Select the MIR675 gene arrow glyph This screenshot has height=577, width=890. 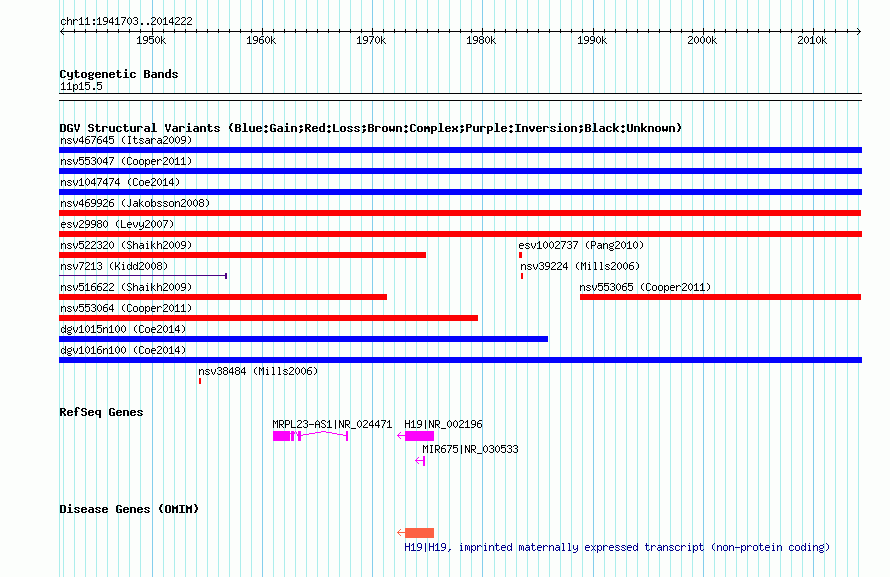tap(420, 461)
